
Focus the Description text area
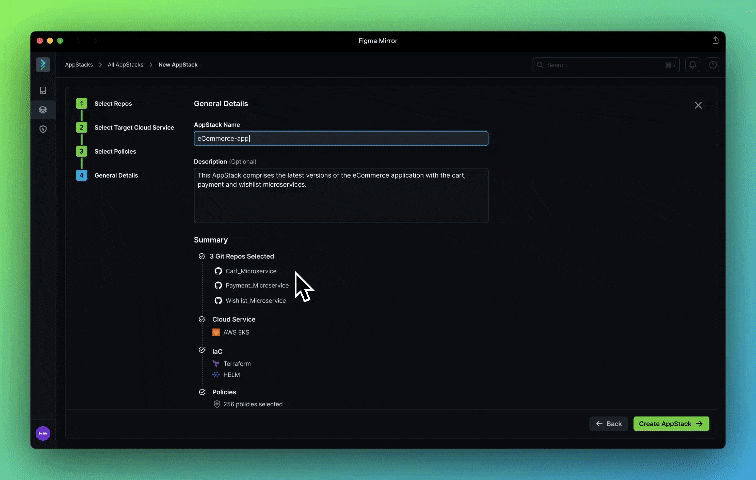[341, 195]
